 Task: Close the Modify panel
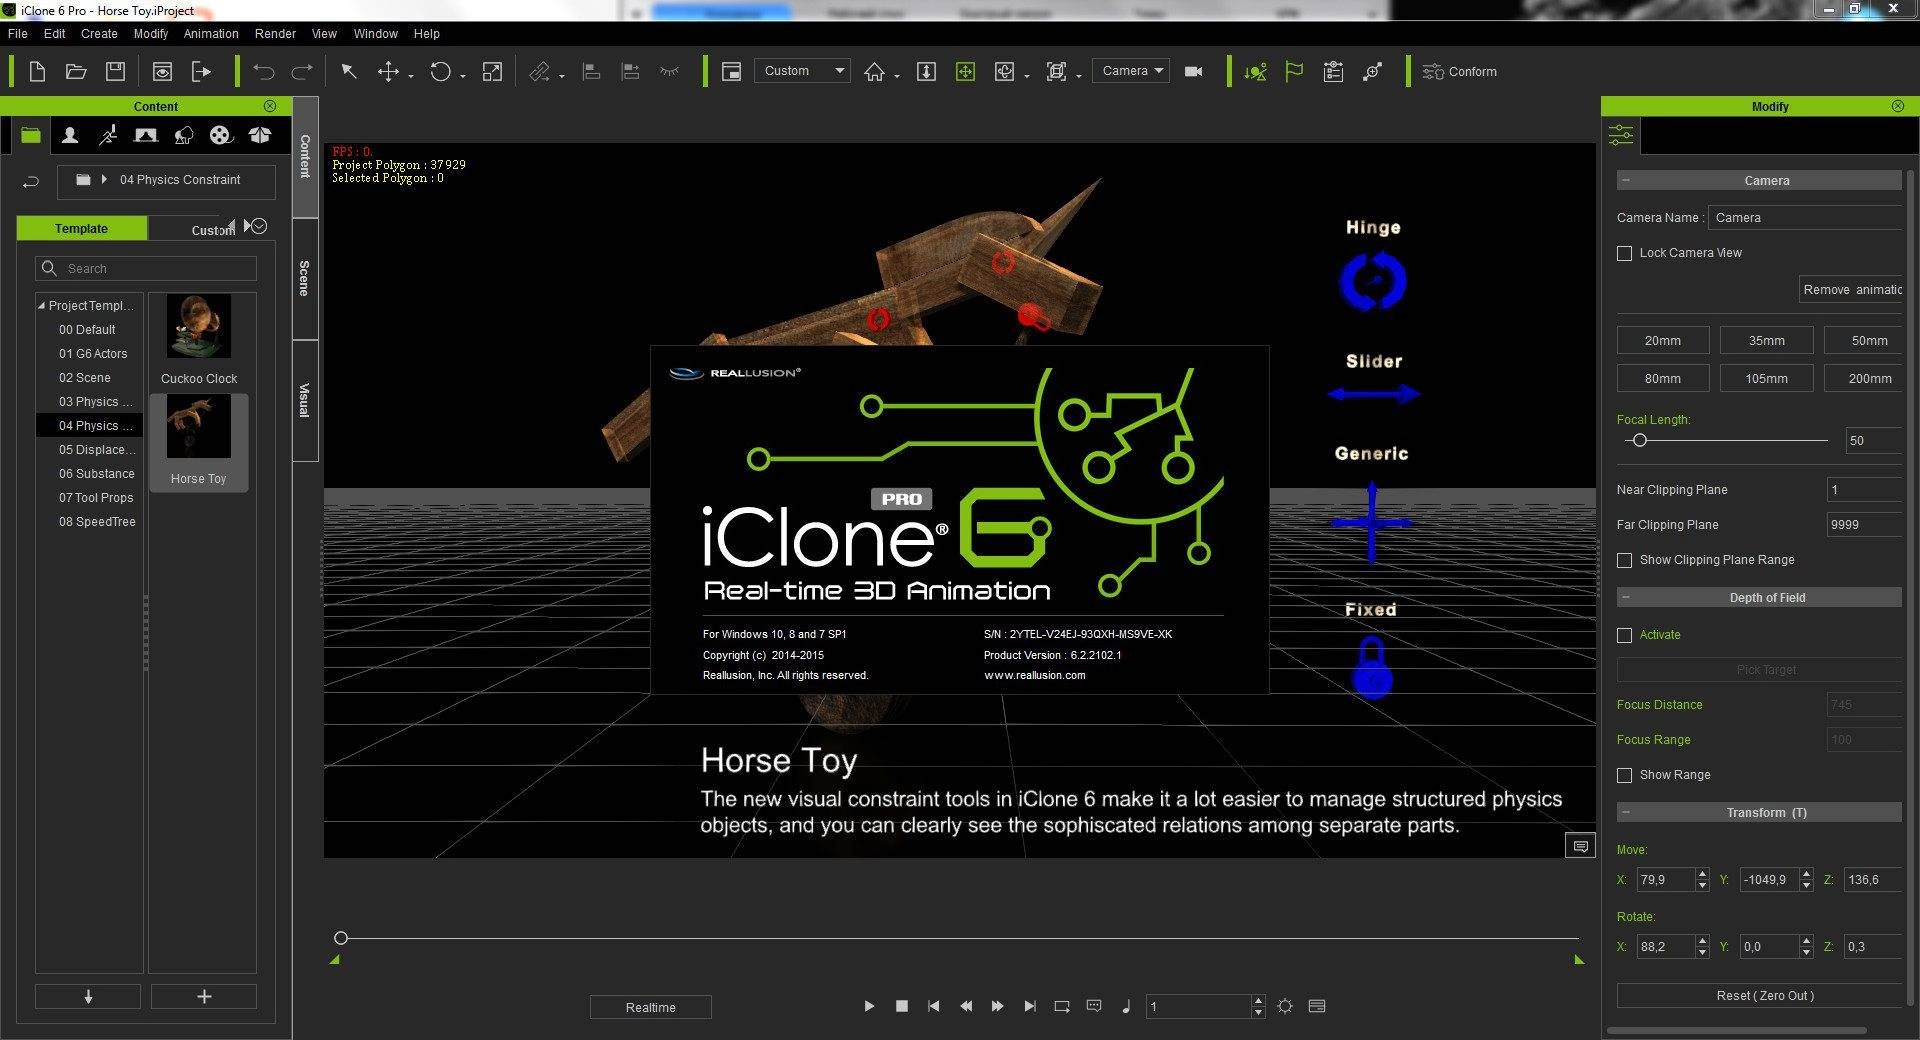(x=1898, y=106)
